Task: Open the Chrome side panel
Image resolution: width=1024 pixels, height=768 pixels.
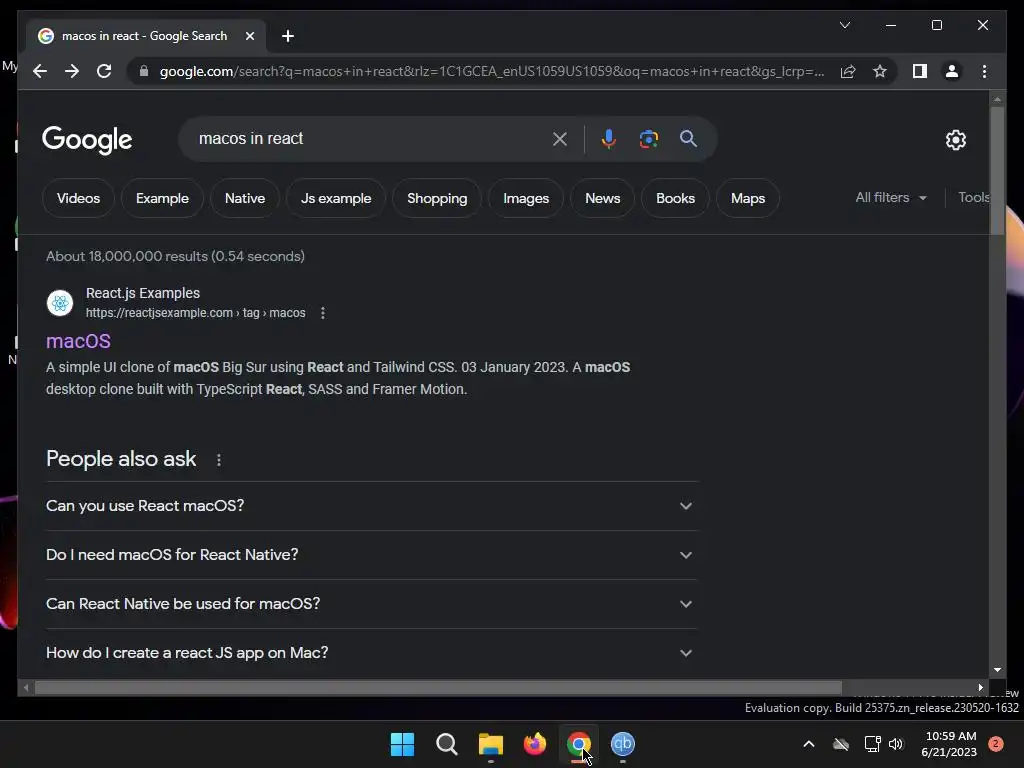Action: (x=920, y=71)
